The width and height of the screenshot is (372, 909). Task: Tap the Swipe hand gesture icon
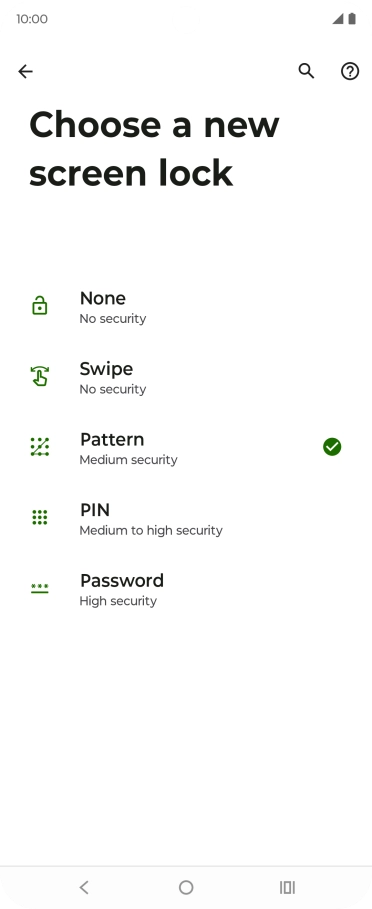coord(39,376)
